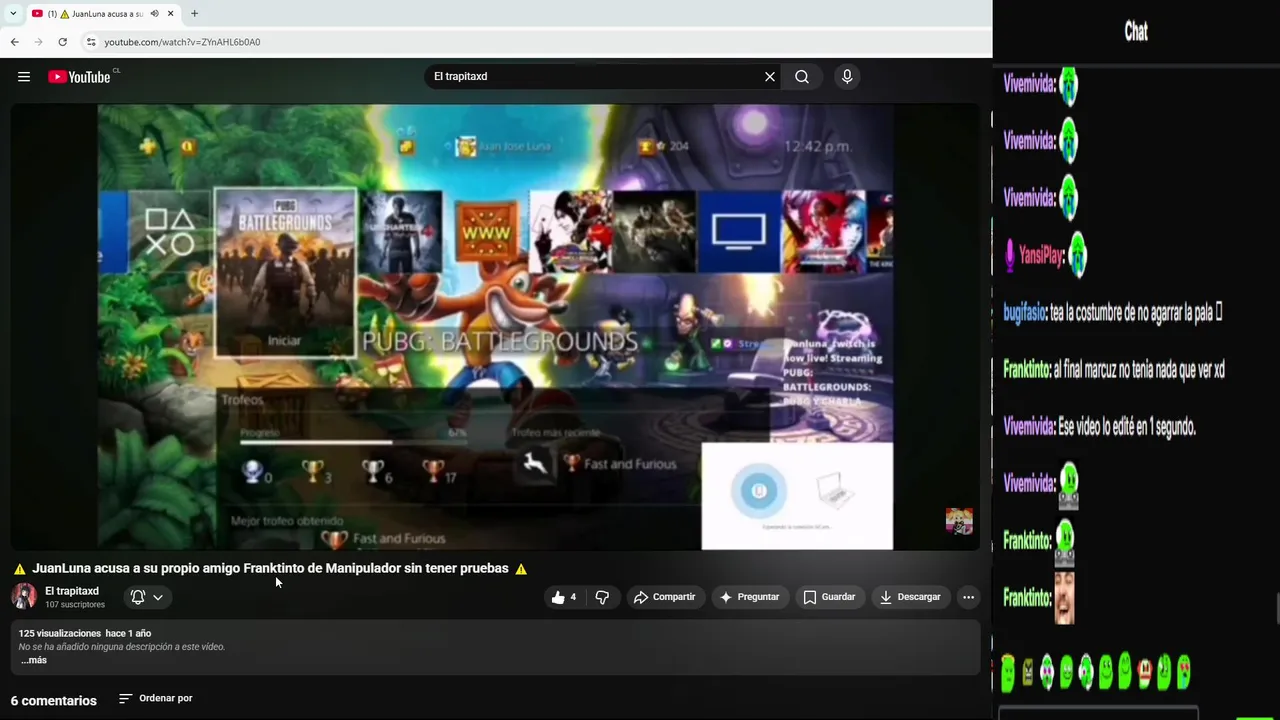1280x720 pixels.
Task: Open El trapitaxd channel avatar
Action: pos(24,597)
